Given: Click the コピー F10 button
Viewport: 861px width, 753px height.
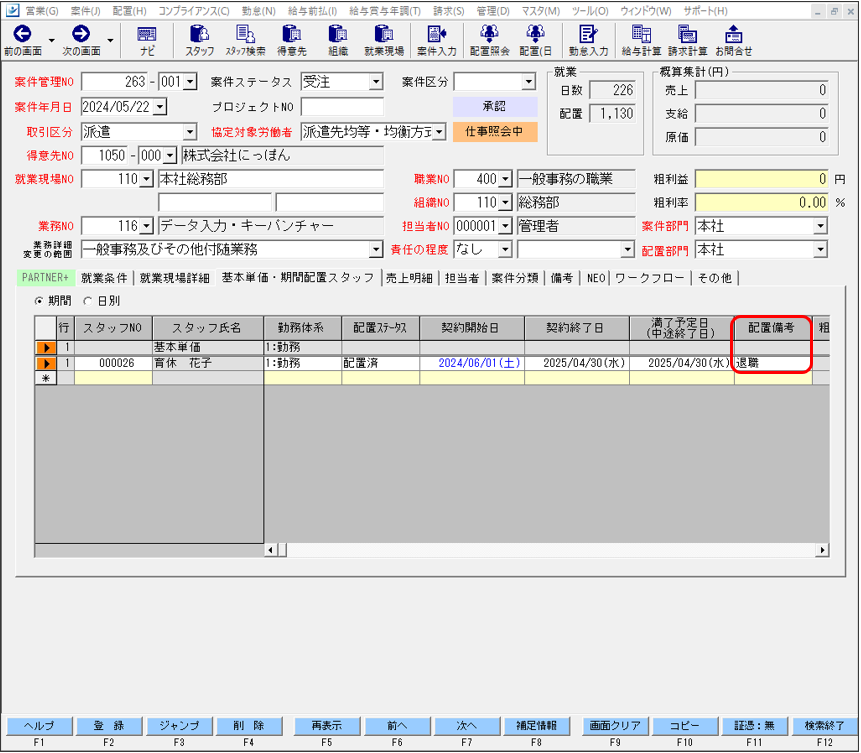Looking at the screenshot, I should point(685,726).
